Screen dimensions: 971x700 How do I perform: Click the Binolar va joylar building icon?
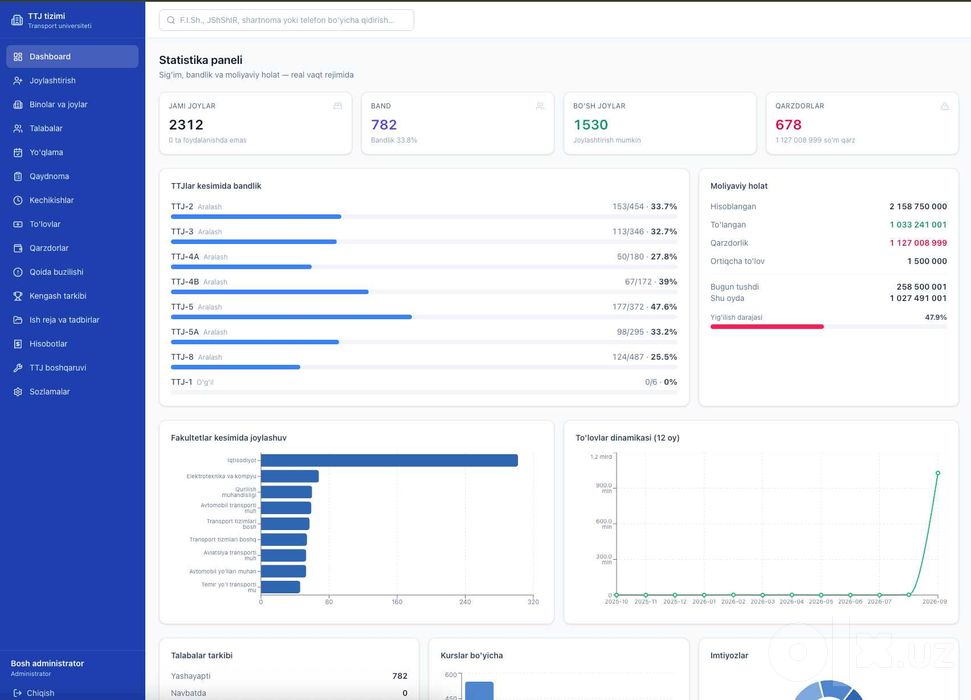(x=18, y=105)
